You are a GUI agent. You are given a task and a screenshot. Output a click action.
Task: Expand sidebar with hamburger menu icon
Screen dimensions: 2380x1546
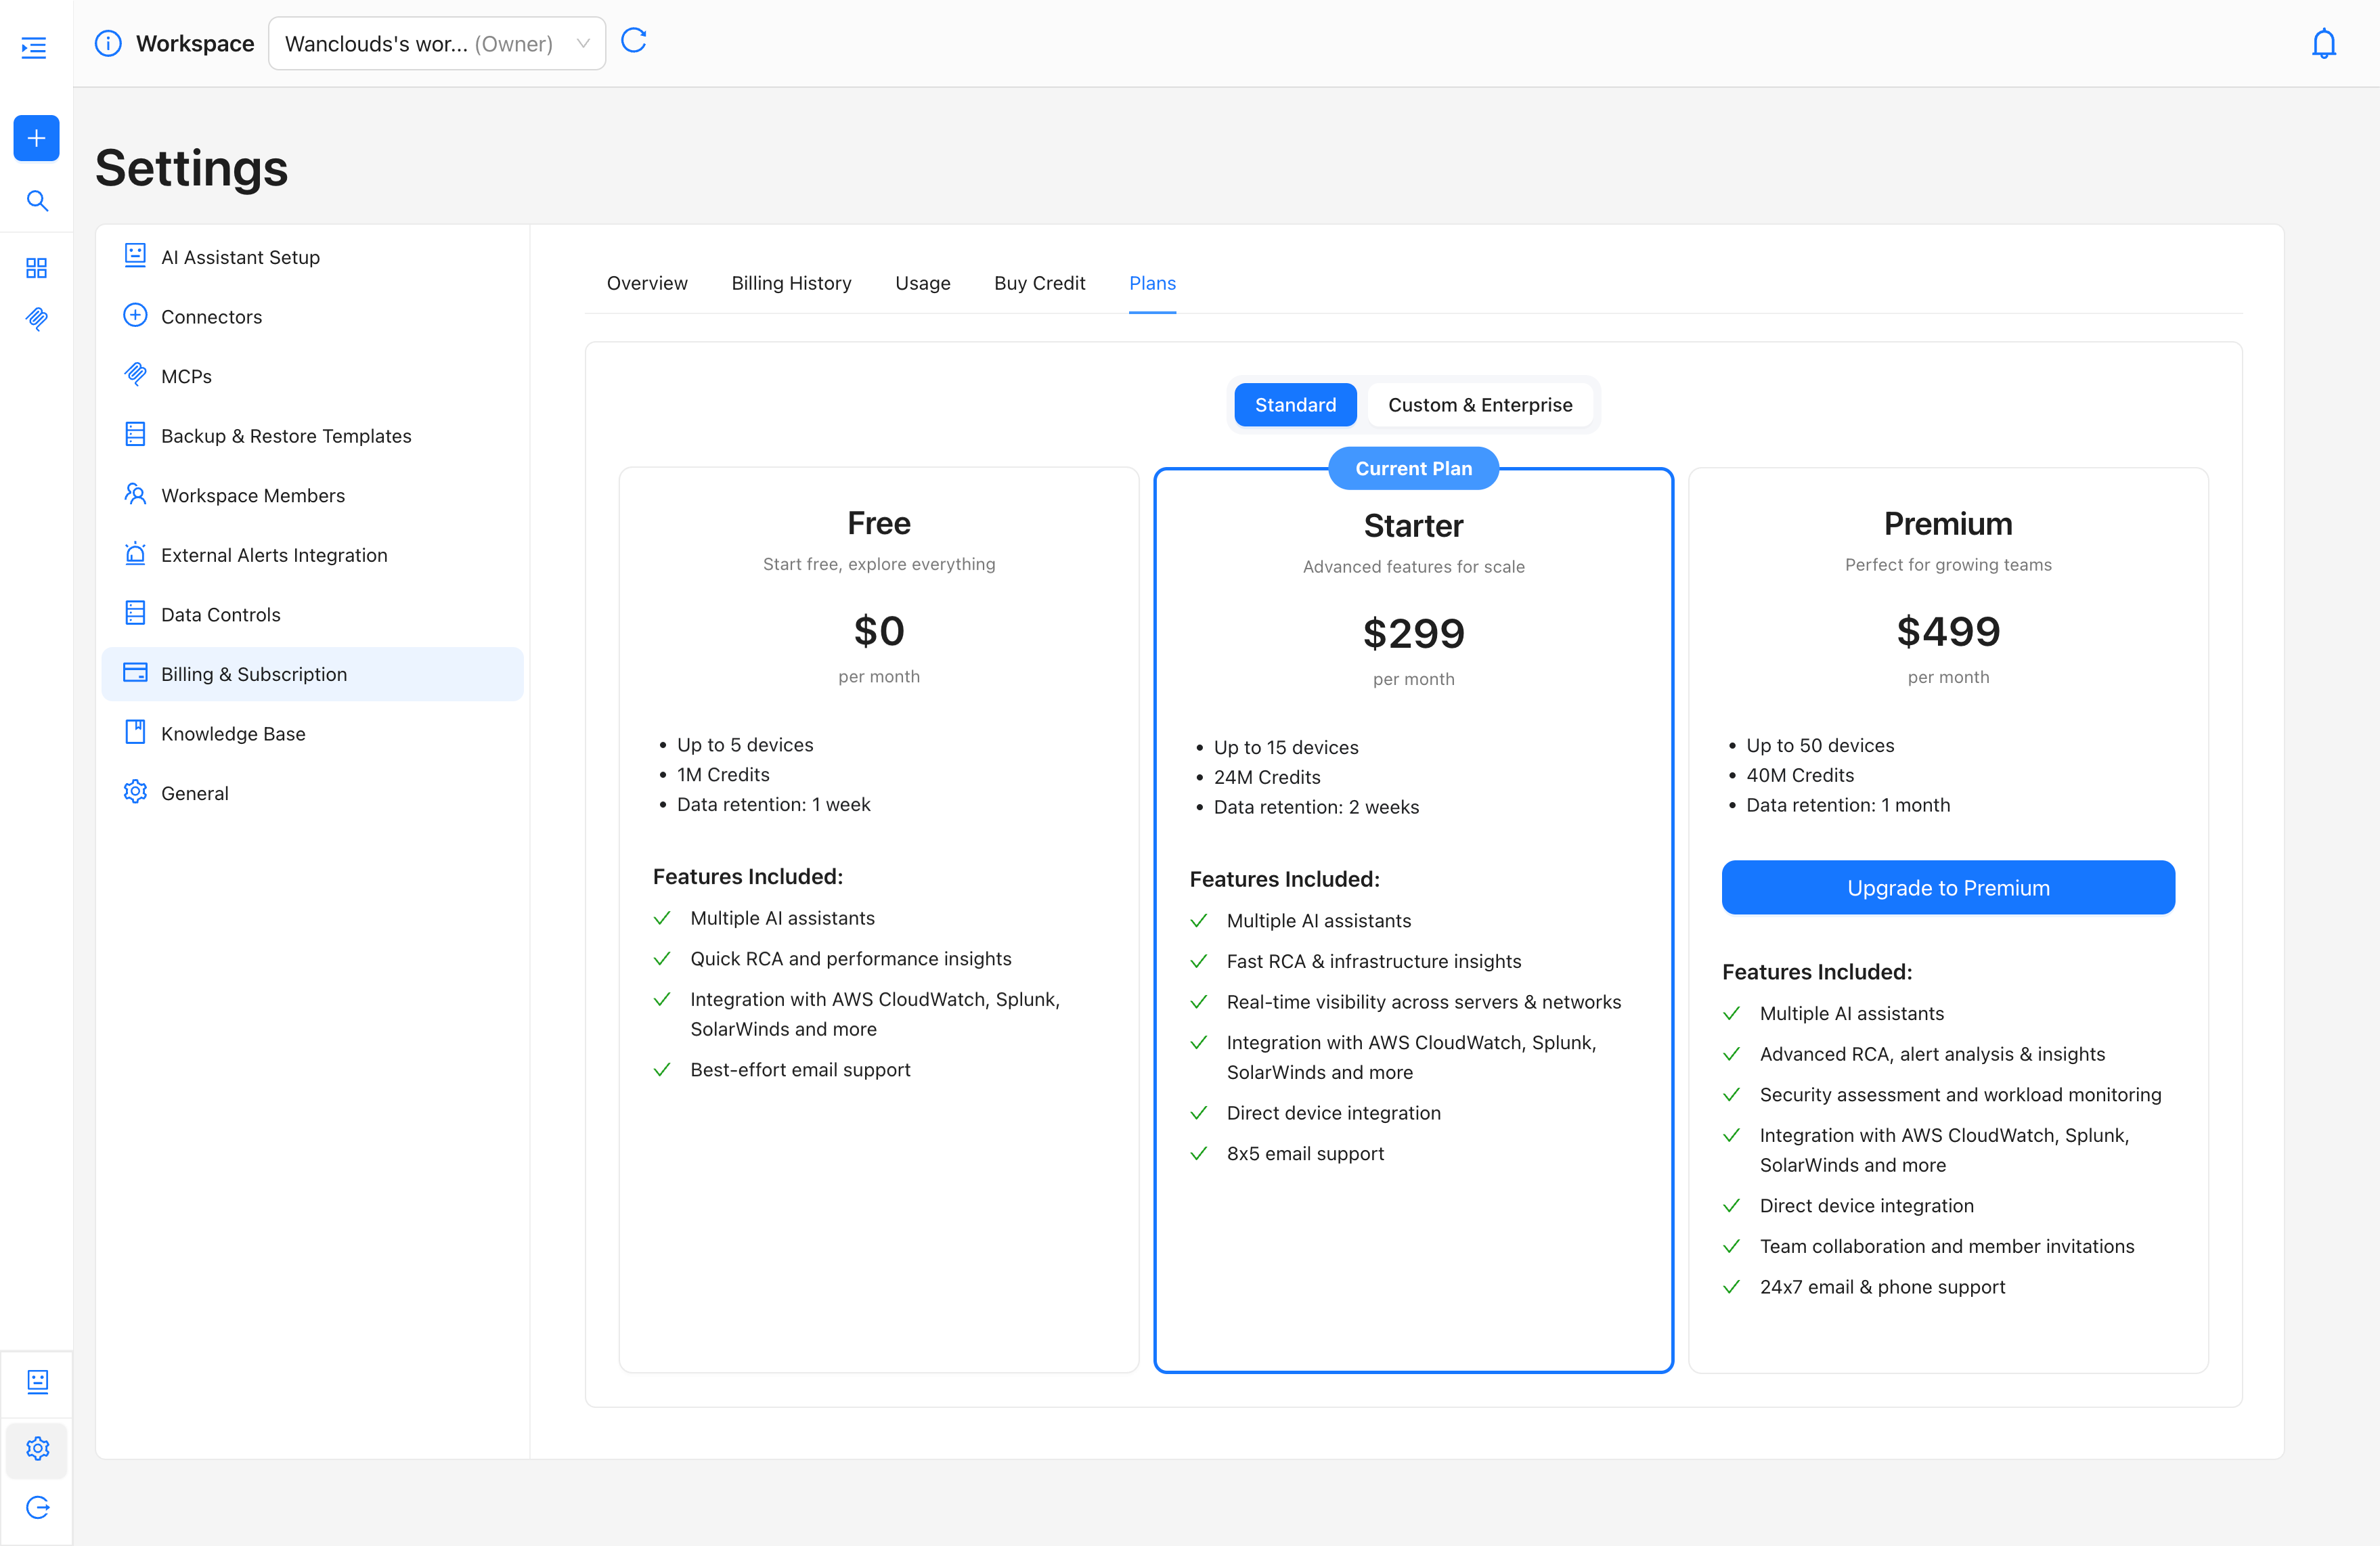click(34, 47)
